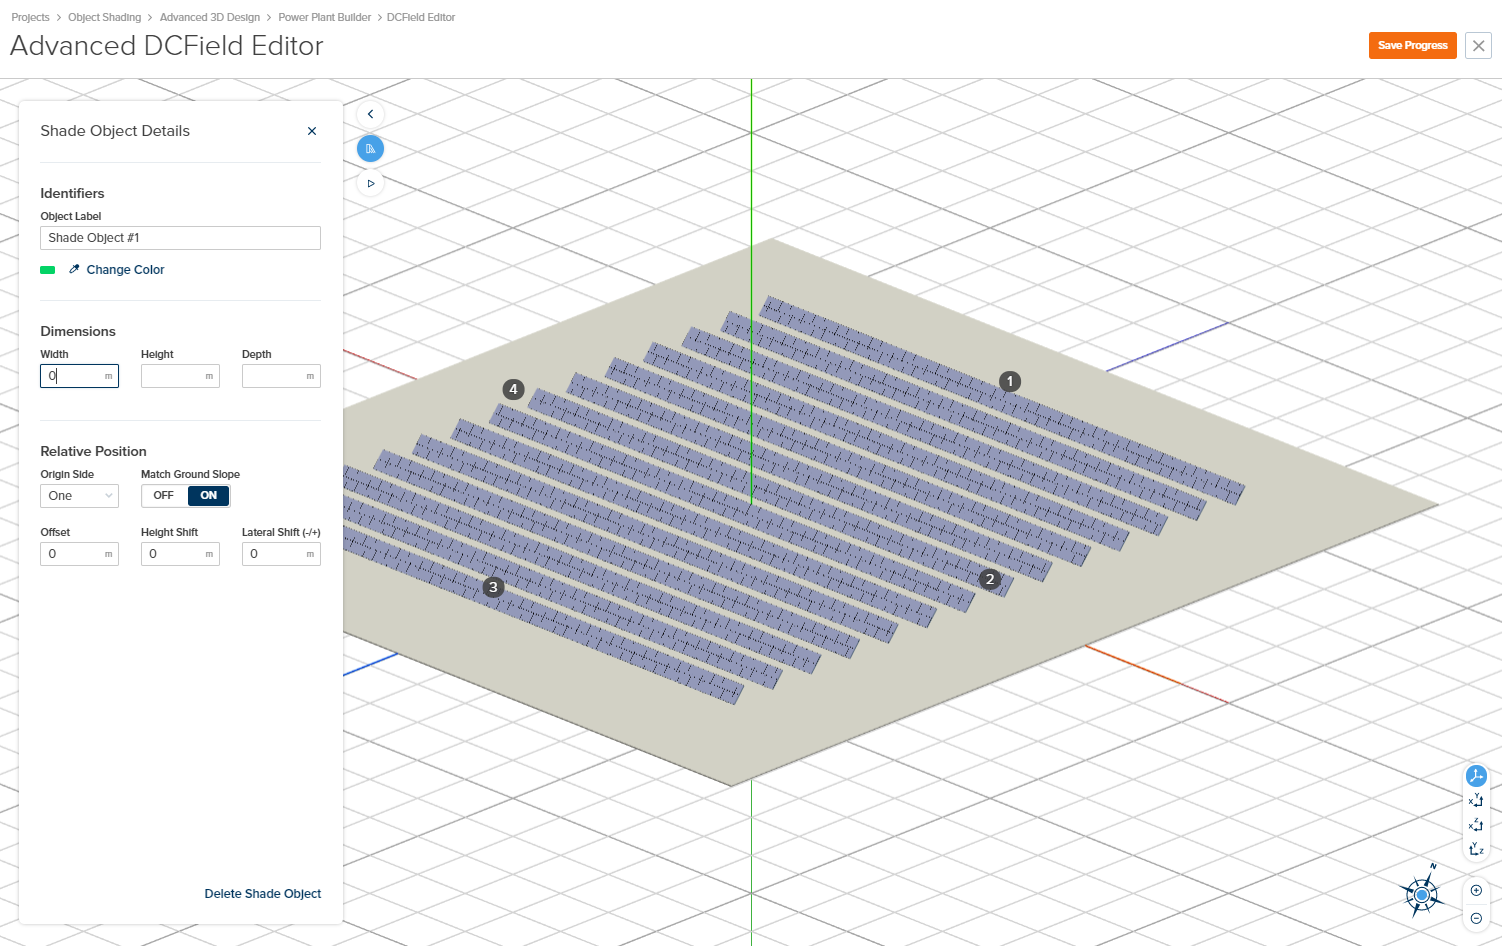Select field corner marker 4
The width and height of the screenshot is (1502, 946).
513,389
